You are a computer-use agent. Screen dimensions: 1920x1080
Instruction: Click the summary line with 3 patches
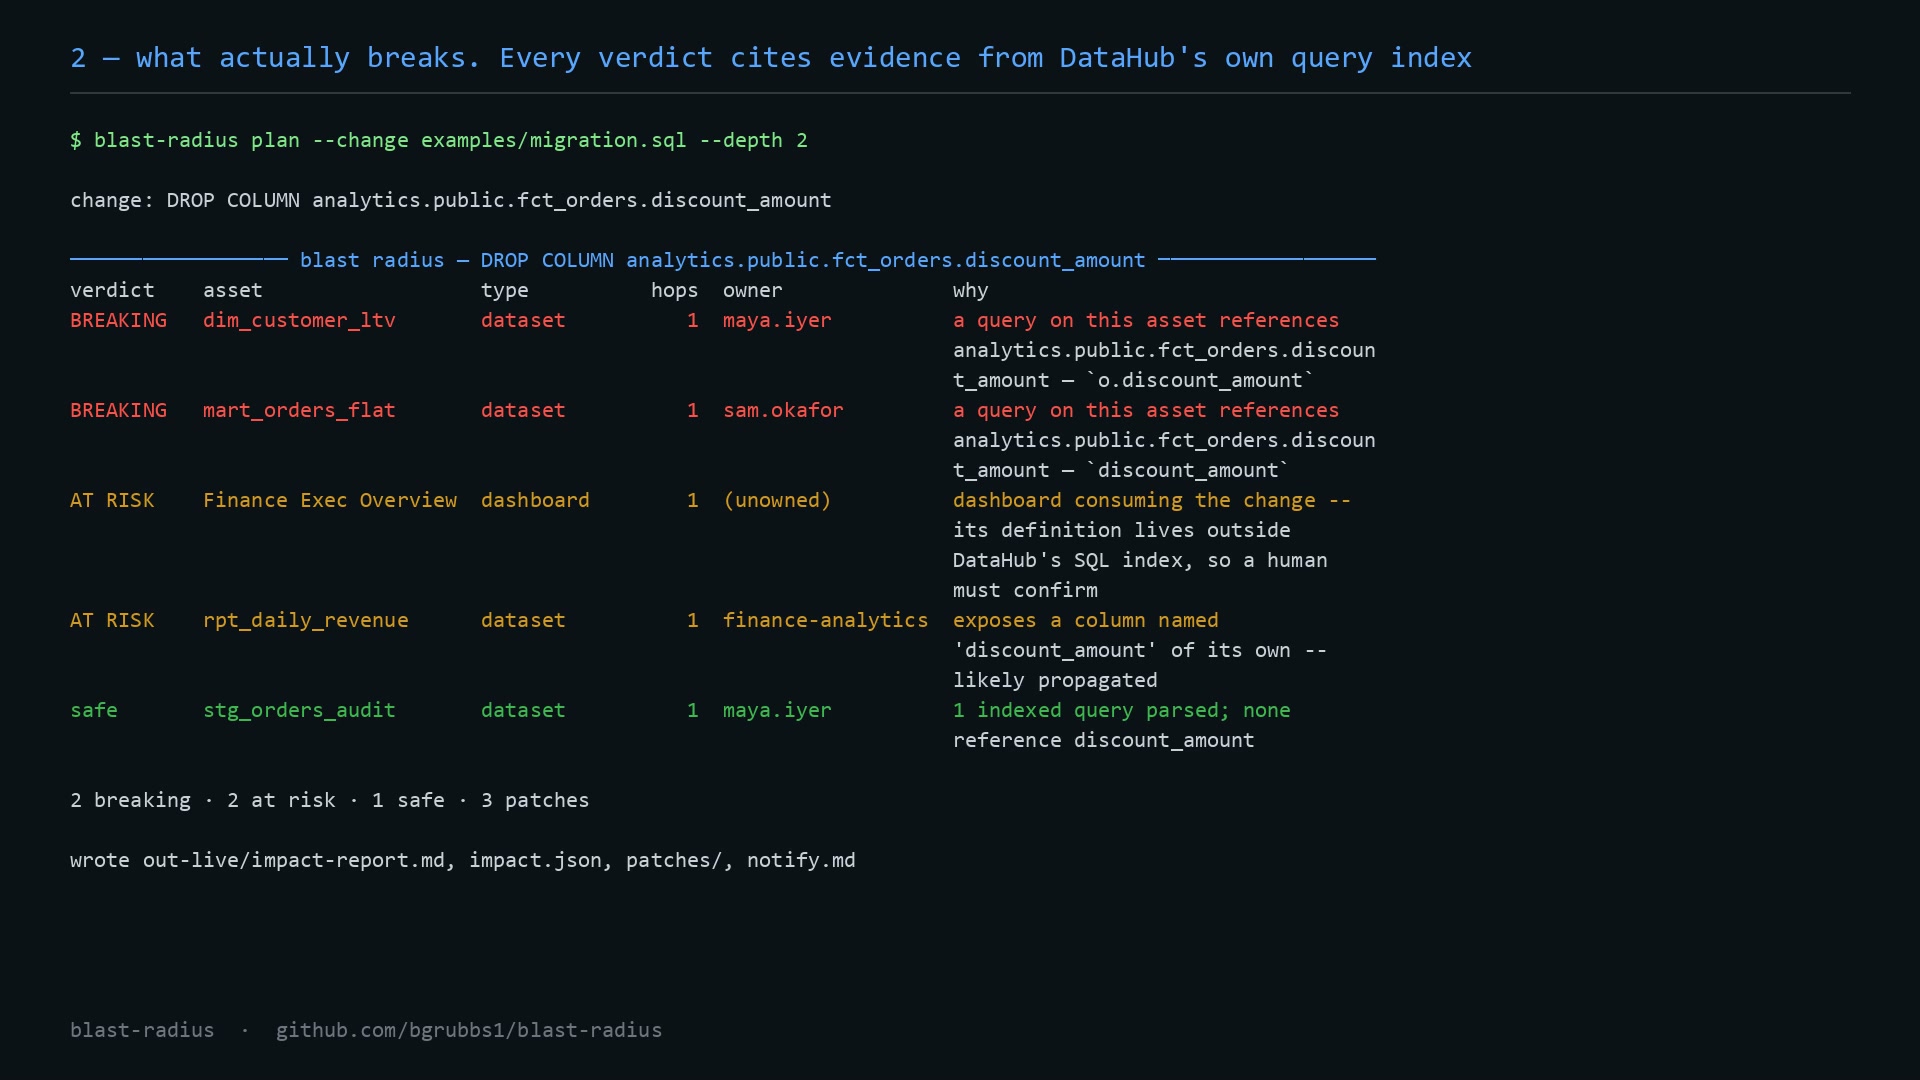[330, 800]
